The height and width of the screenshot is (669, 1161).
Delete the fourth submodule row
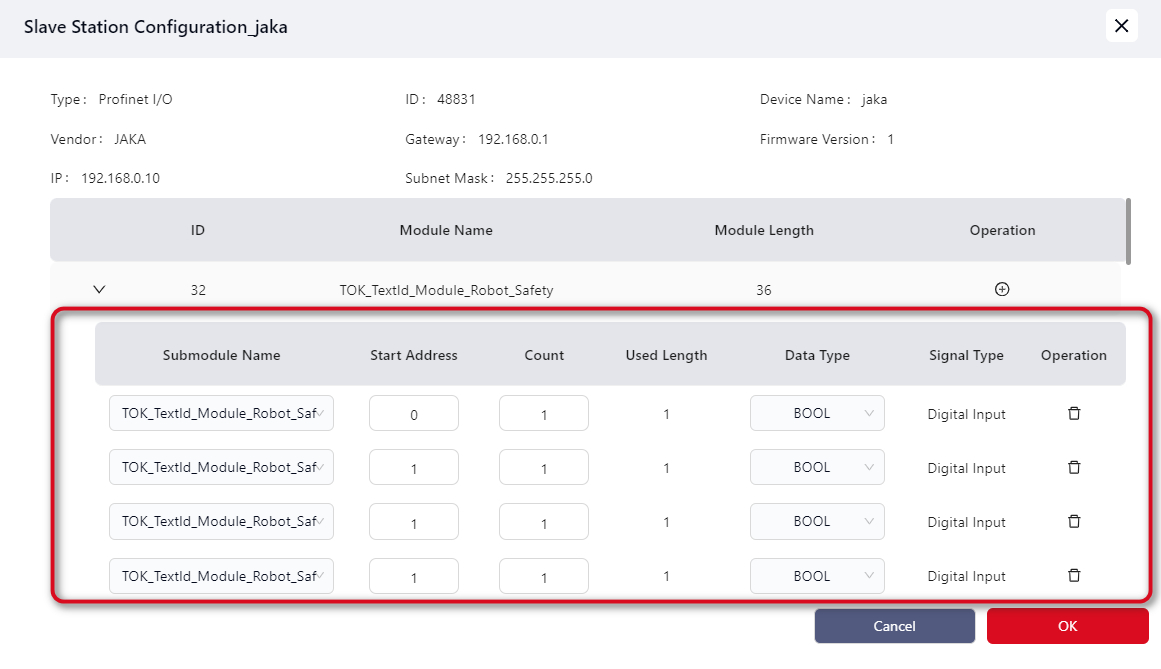[1074, 576]
